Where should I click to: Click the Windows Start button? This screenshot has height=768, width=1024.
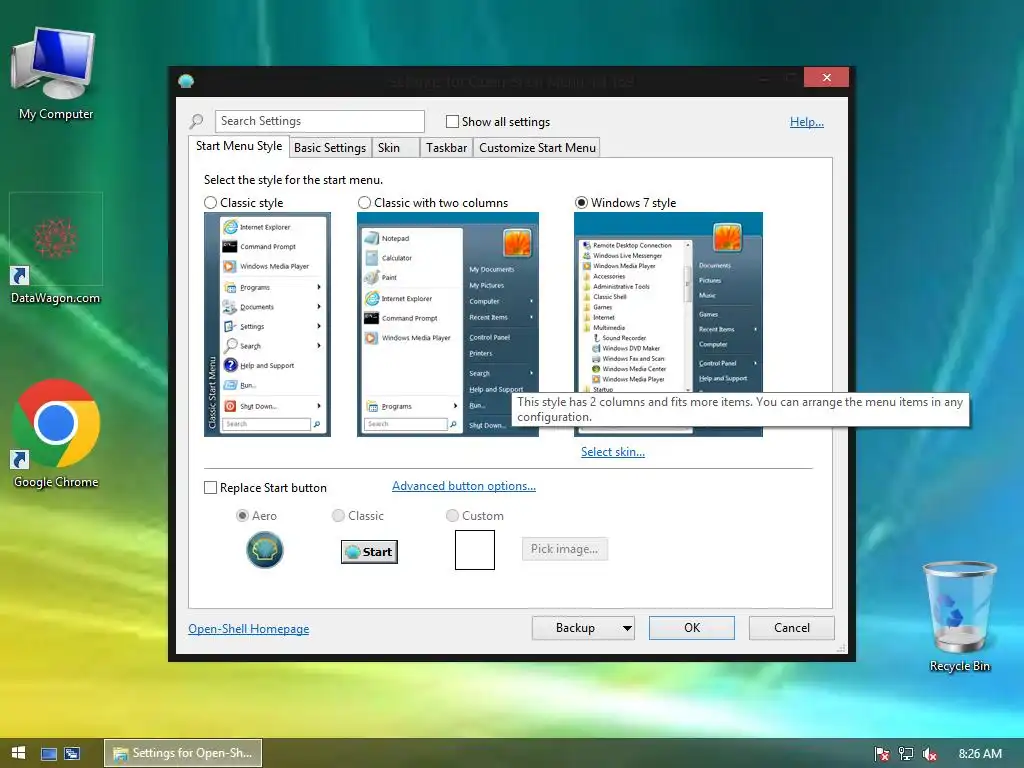18,753
